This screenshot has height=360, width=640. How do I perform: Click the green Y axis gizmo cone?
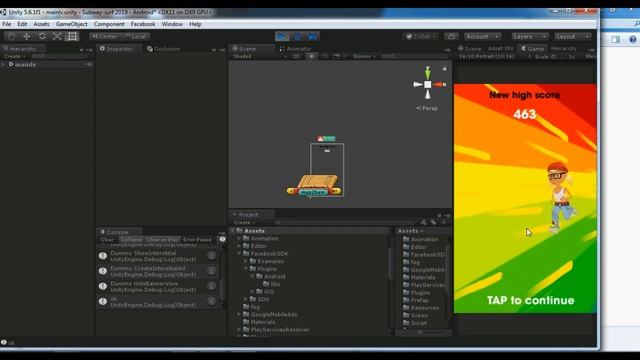pos(427,73)
